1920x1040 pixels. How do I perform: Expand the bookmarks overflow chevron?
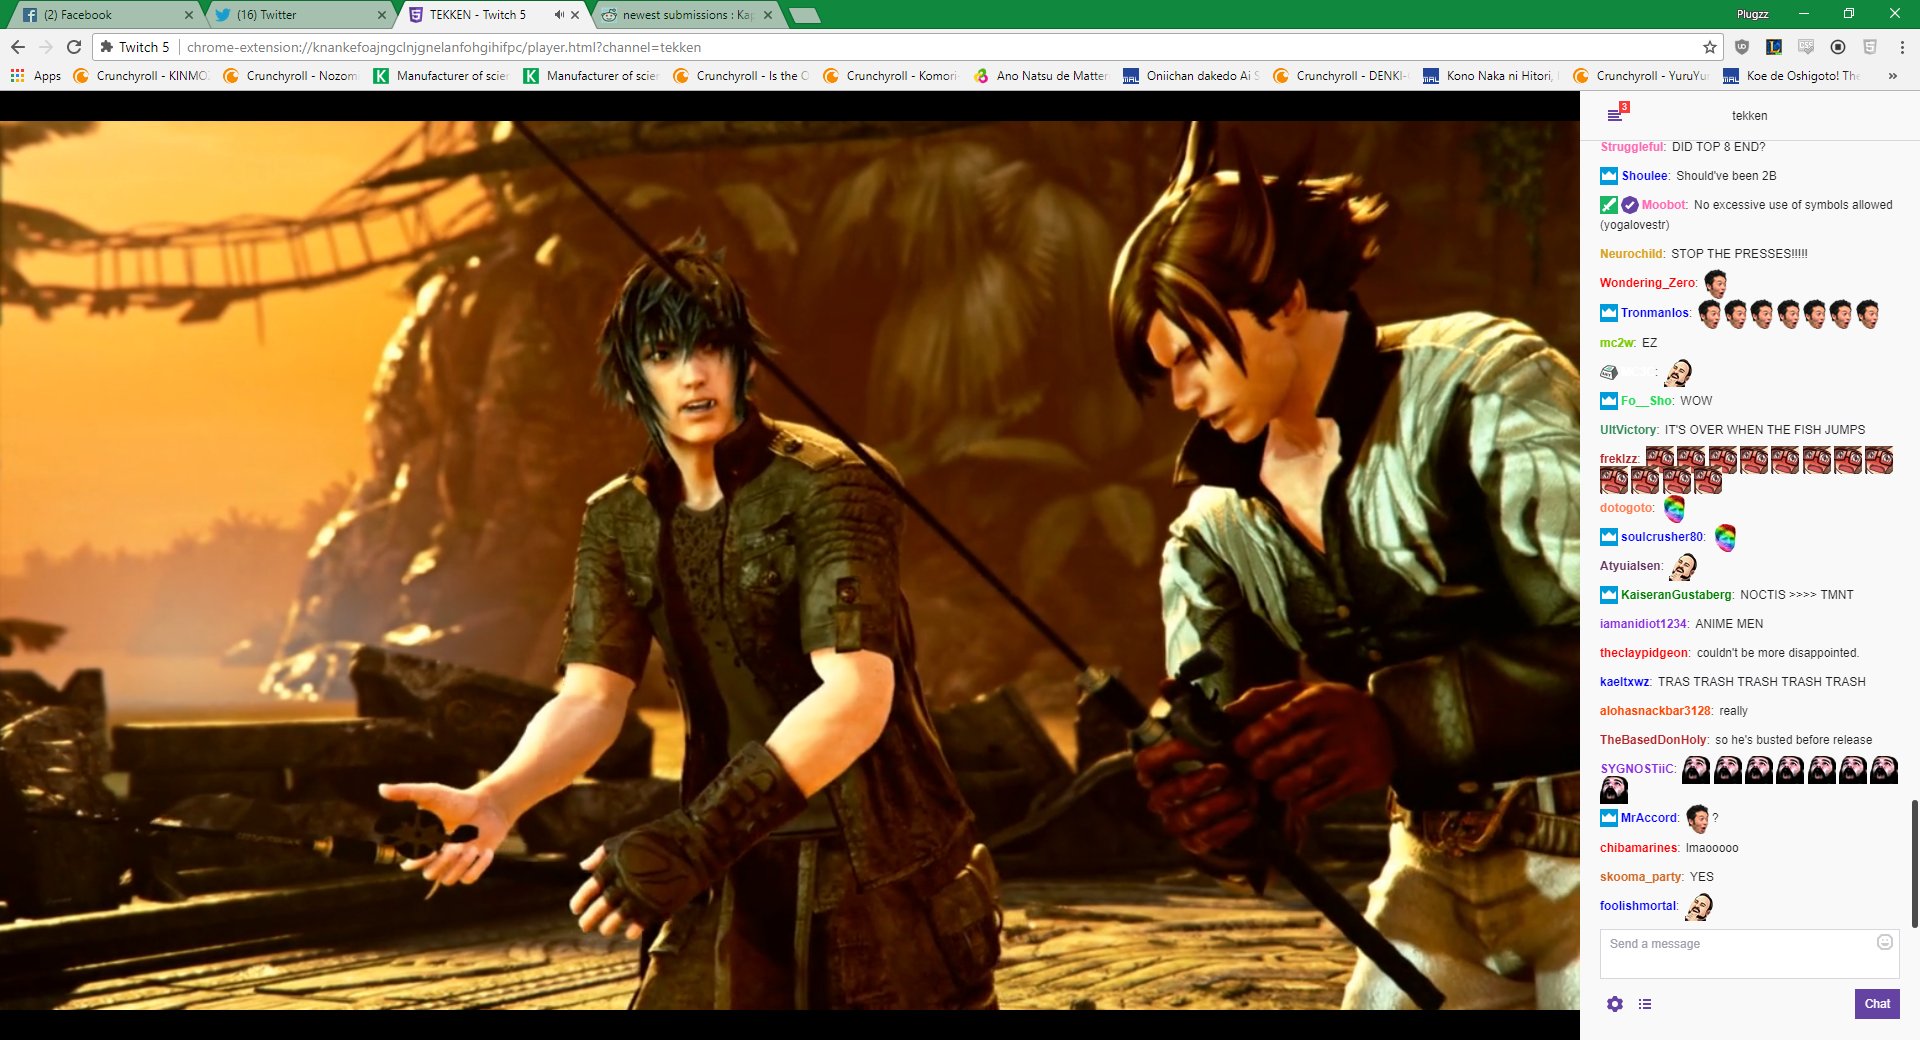(1892, 76)
